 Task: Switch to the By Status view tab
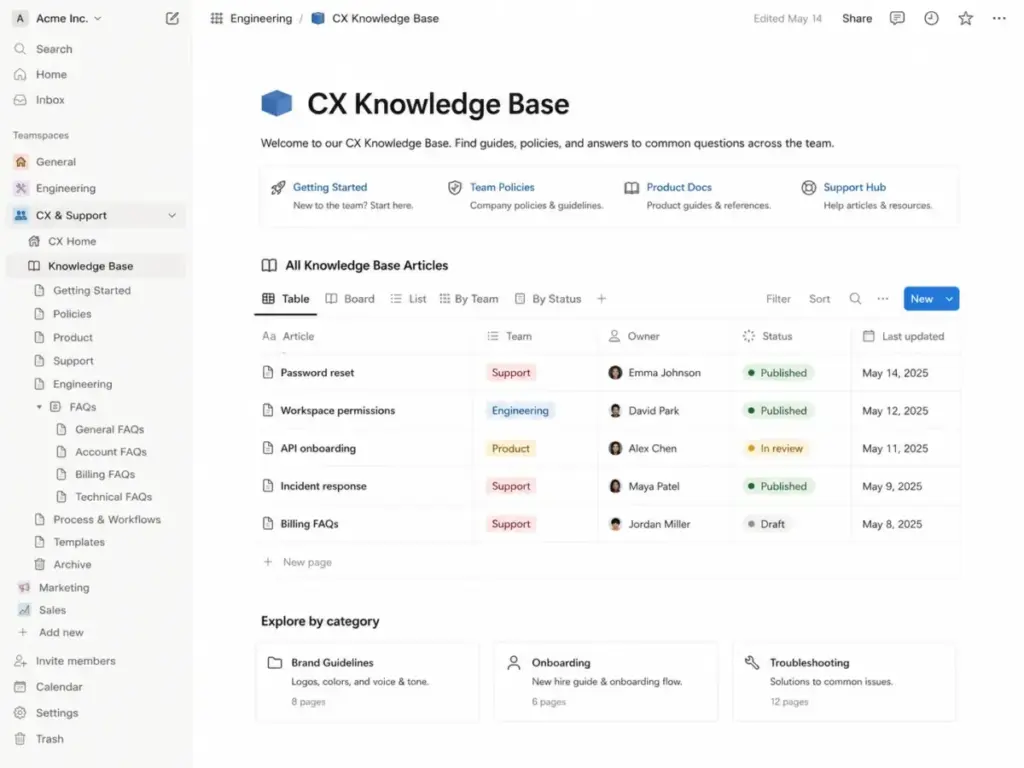pyautogui.click(x=548, y=298)
